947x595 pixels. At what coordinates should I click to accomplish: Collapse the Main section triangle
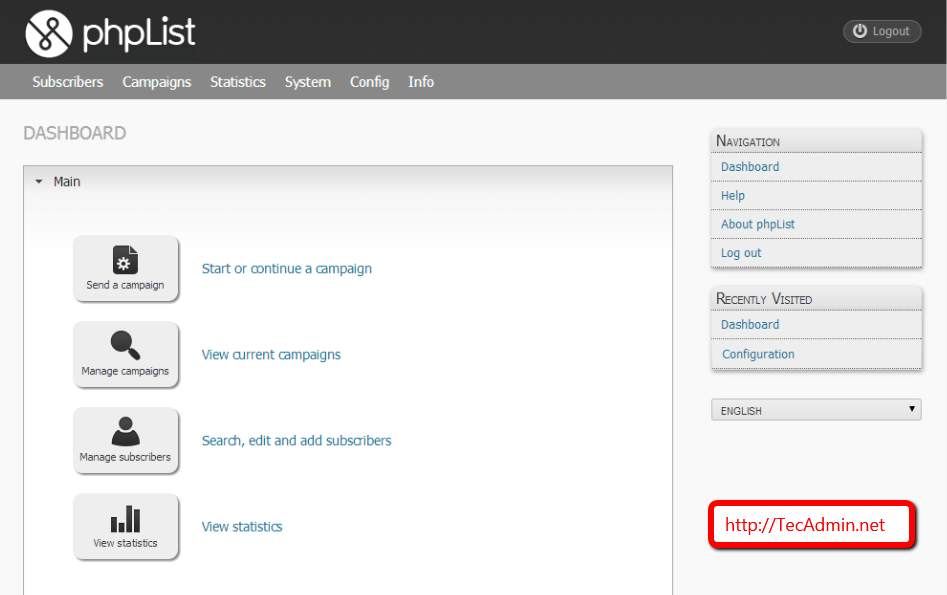point(39,182)
